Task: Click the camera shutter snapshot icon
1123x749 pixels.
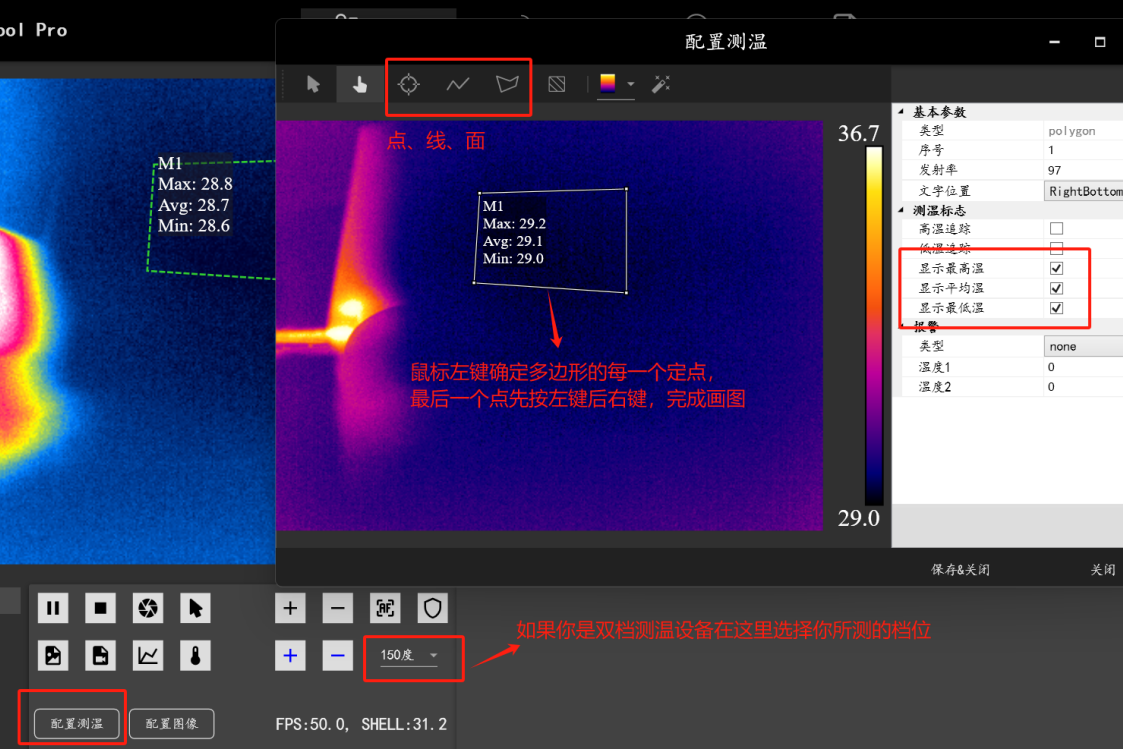Action: pos(148,607)
